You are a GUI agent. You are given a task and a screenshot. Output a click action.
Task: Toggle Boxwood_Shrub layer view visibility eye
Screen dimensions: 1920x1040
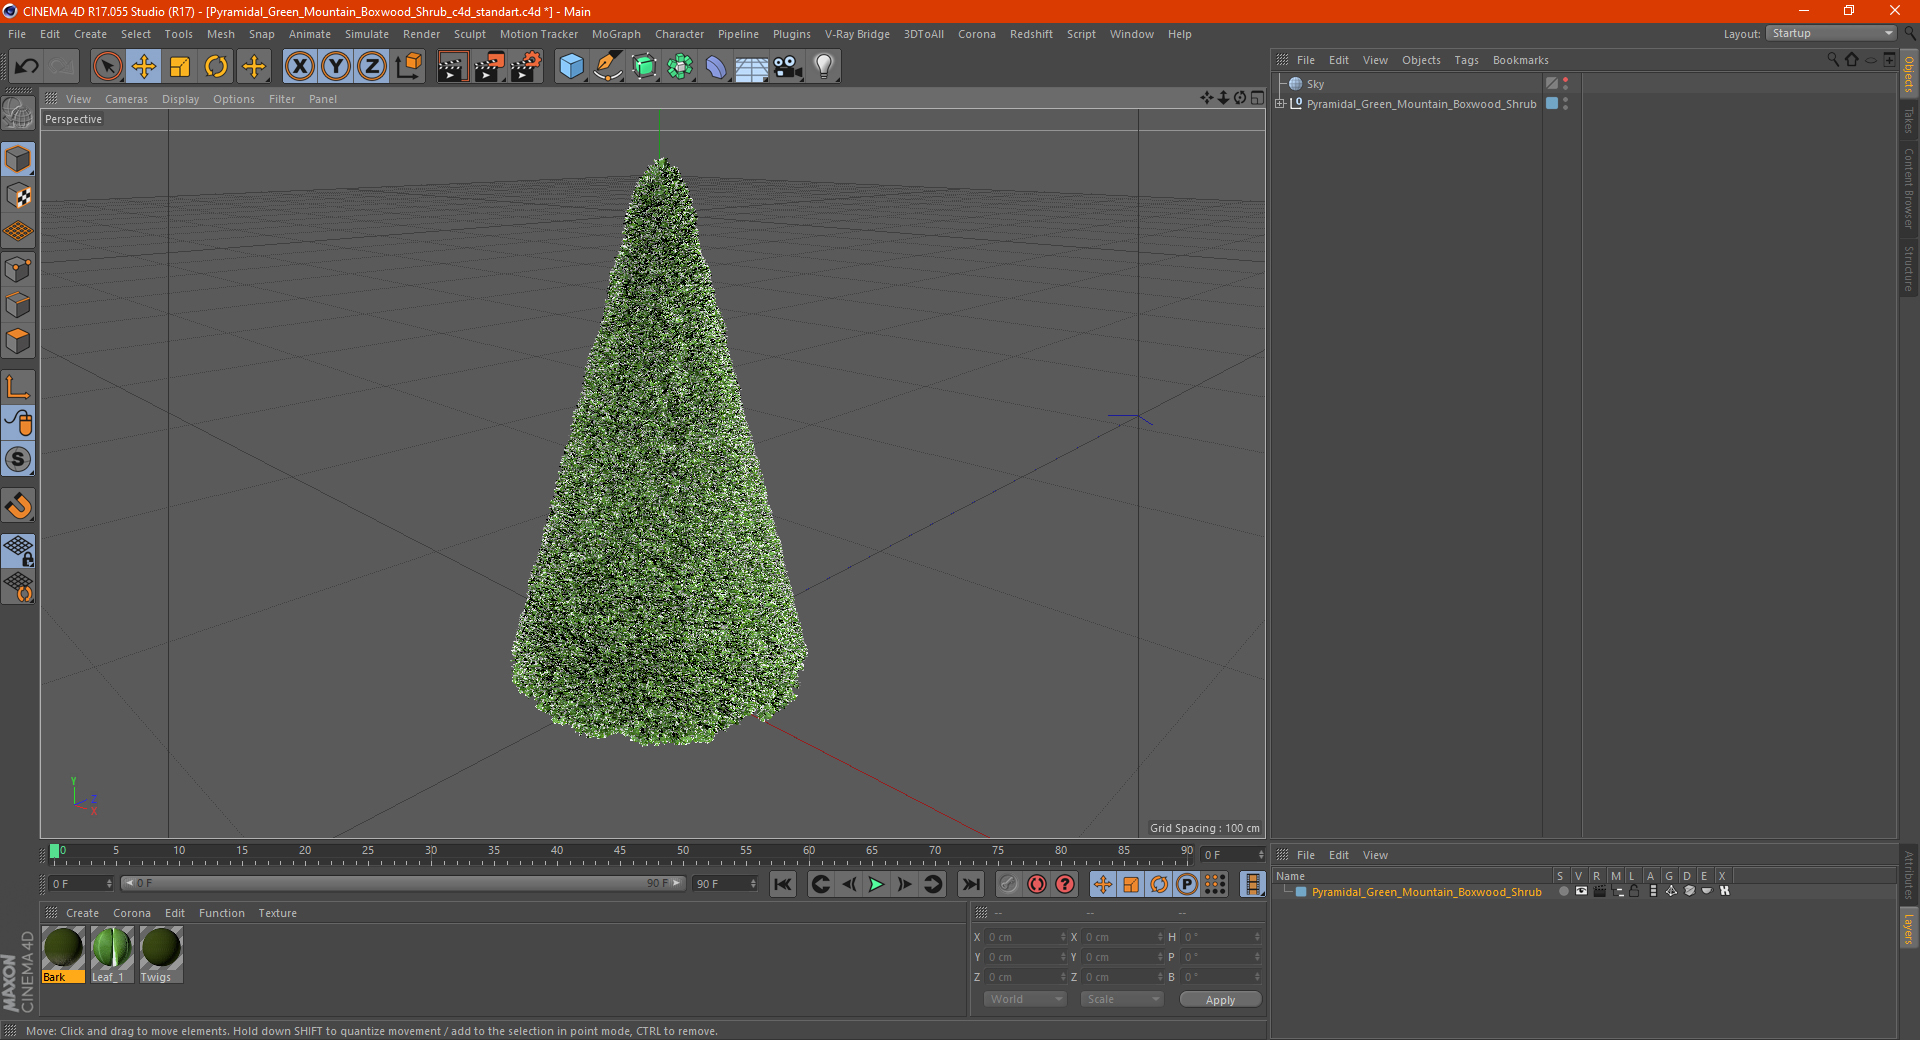tap(1581, 891)
